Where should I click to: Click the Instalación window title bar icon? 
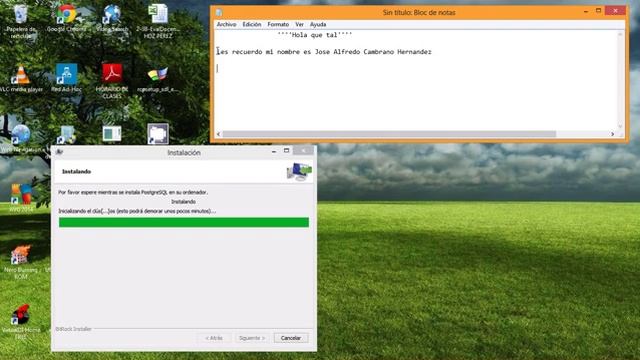point(60,152)
